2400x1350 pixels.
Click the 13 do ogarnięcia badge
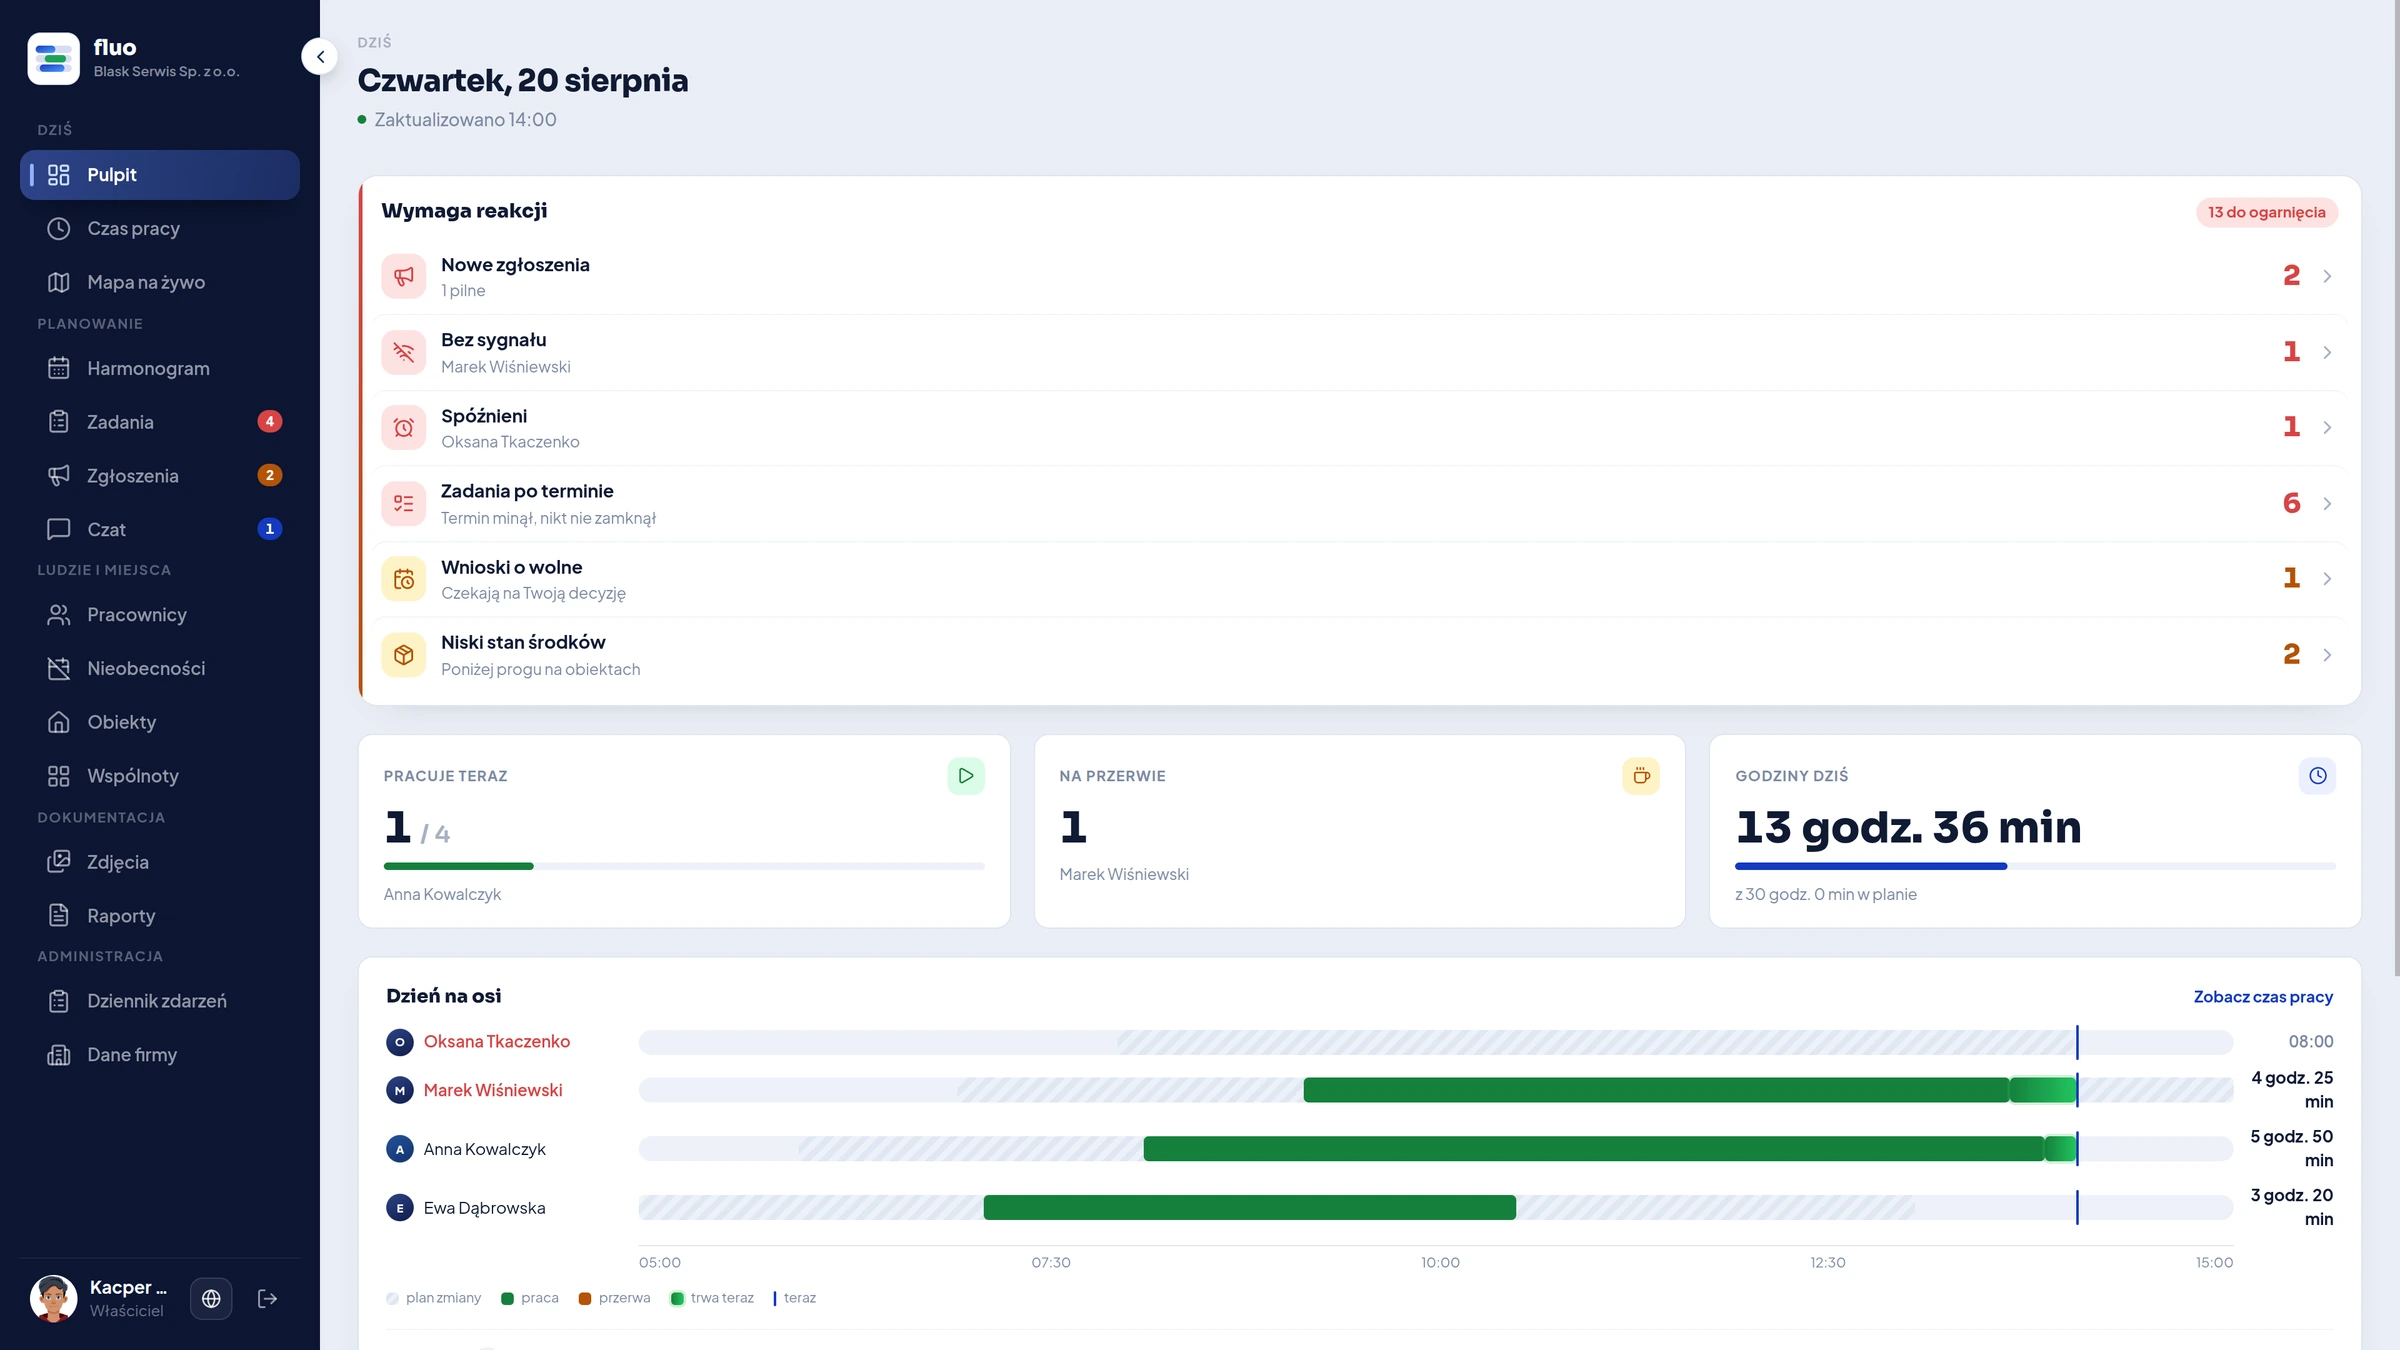2266,212
